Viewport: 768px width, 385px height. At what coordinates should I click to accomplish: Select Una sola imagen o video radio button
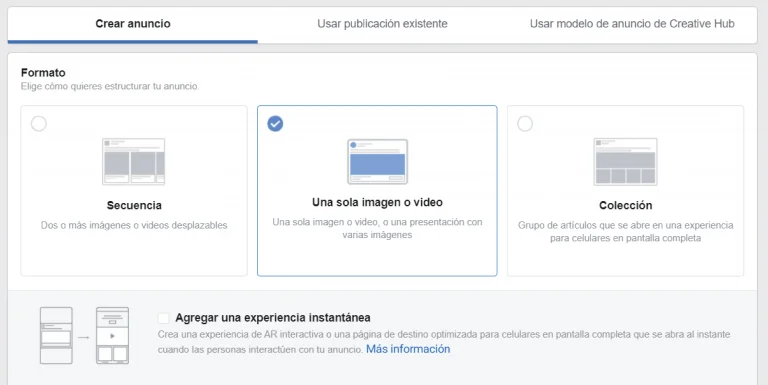(275, 123)
